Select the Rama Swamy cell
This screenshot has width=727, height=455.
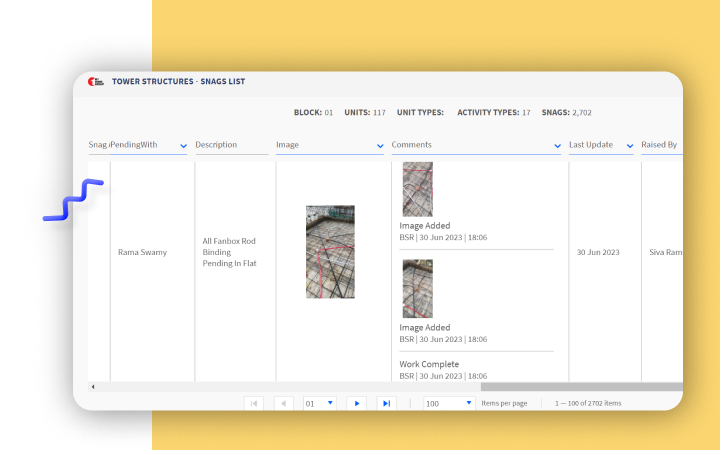tap(142, 252)
